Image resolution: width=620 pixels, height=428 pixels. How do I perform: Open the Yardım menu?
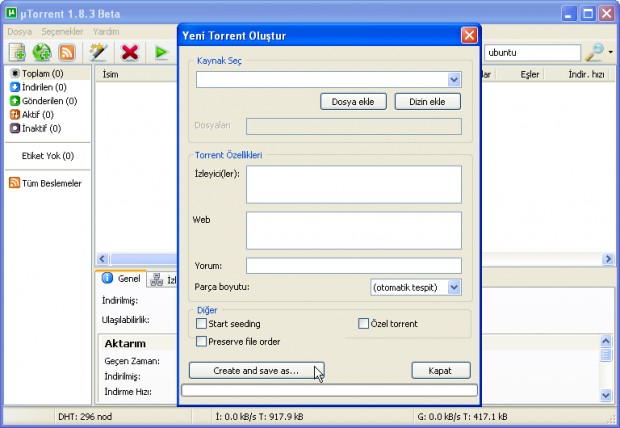(x=106, y=32)
